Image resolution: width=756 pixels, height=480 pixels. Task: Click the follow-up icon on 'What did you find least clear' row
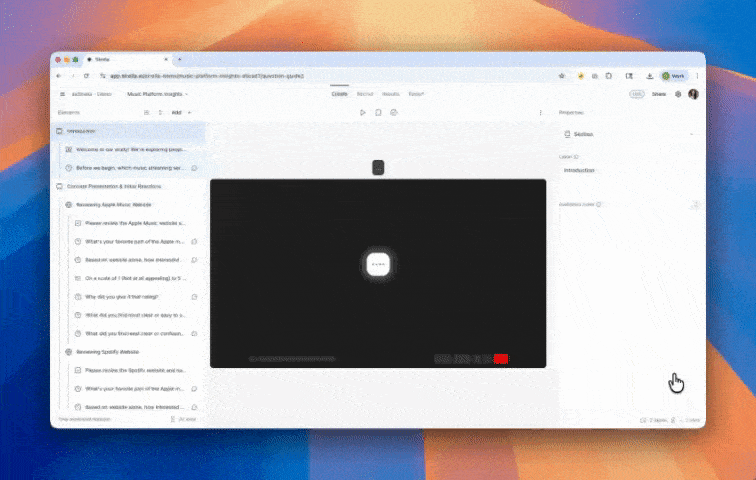pyautogui.click(x=194, y=333)
